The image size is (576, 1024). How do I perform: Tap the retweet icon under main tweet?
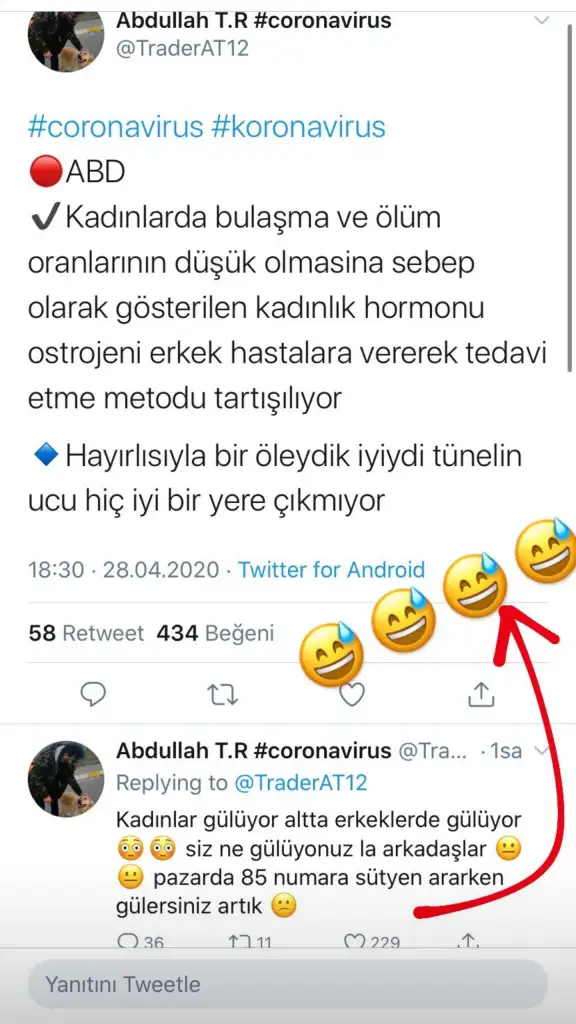(x=223, y=695)
